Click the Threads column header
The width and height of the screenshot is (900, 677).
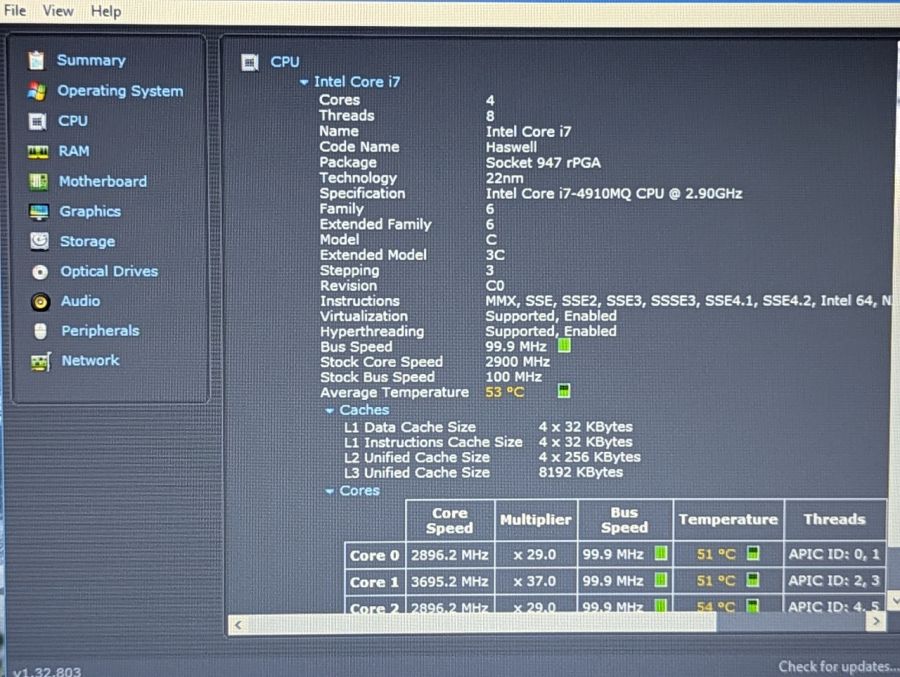pos(834,519)
